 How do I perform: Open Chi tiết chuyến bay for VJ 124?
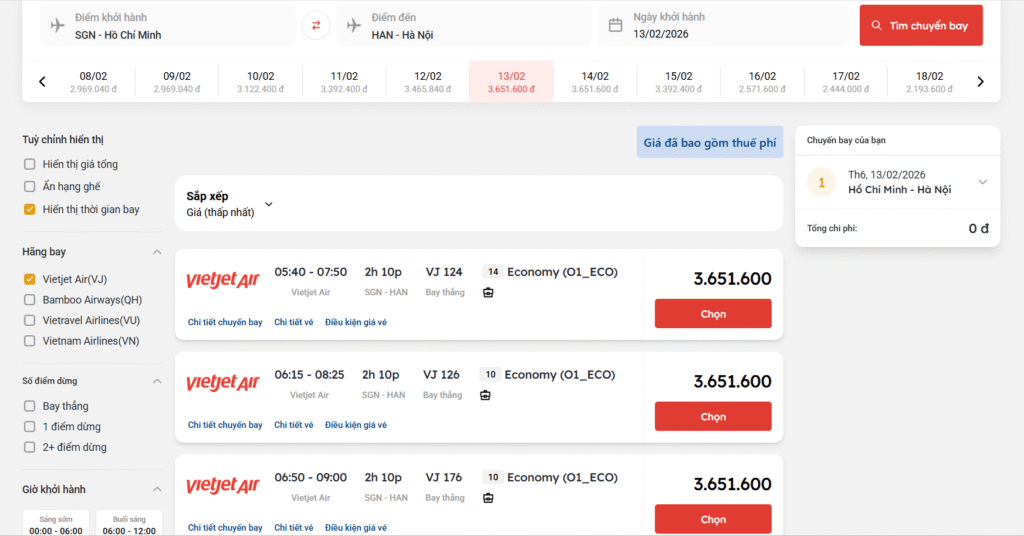click(x=225, y=322)
